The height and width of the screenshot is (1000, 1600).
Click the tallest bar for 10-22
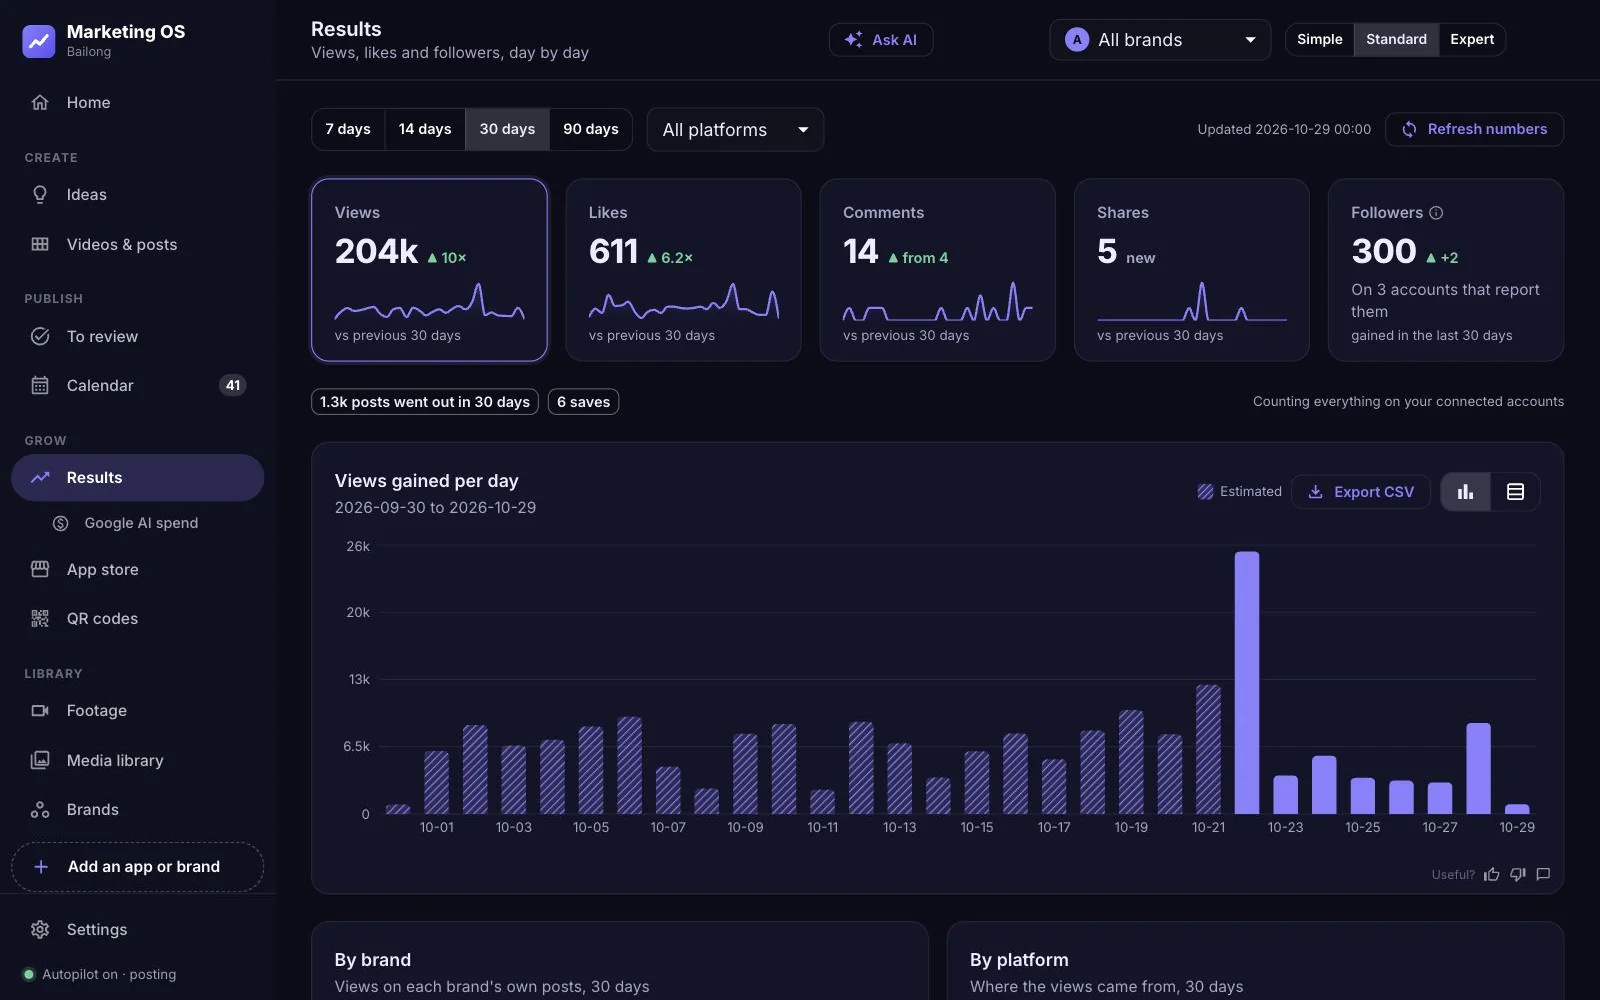tap(1247, 682)
